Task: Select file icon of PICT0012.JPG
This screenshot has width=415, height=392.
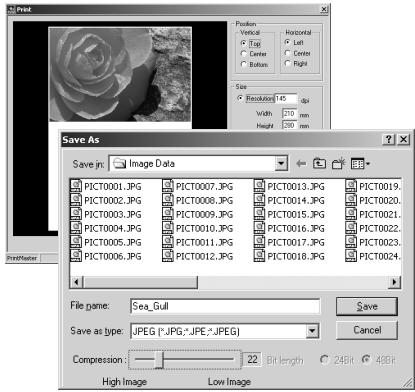Action: coord(168,256)
